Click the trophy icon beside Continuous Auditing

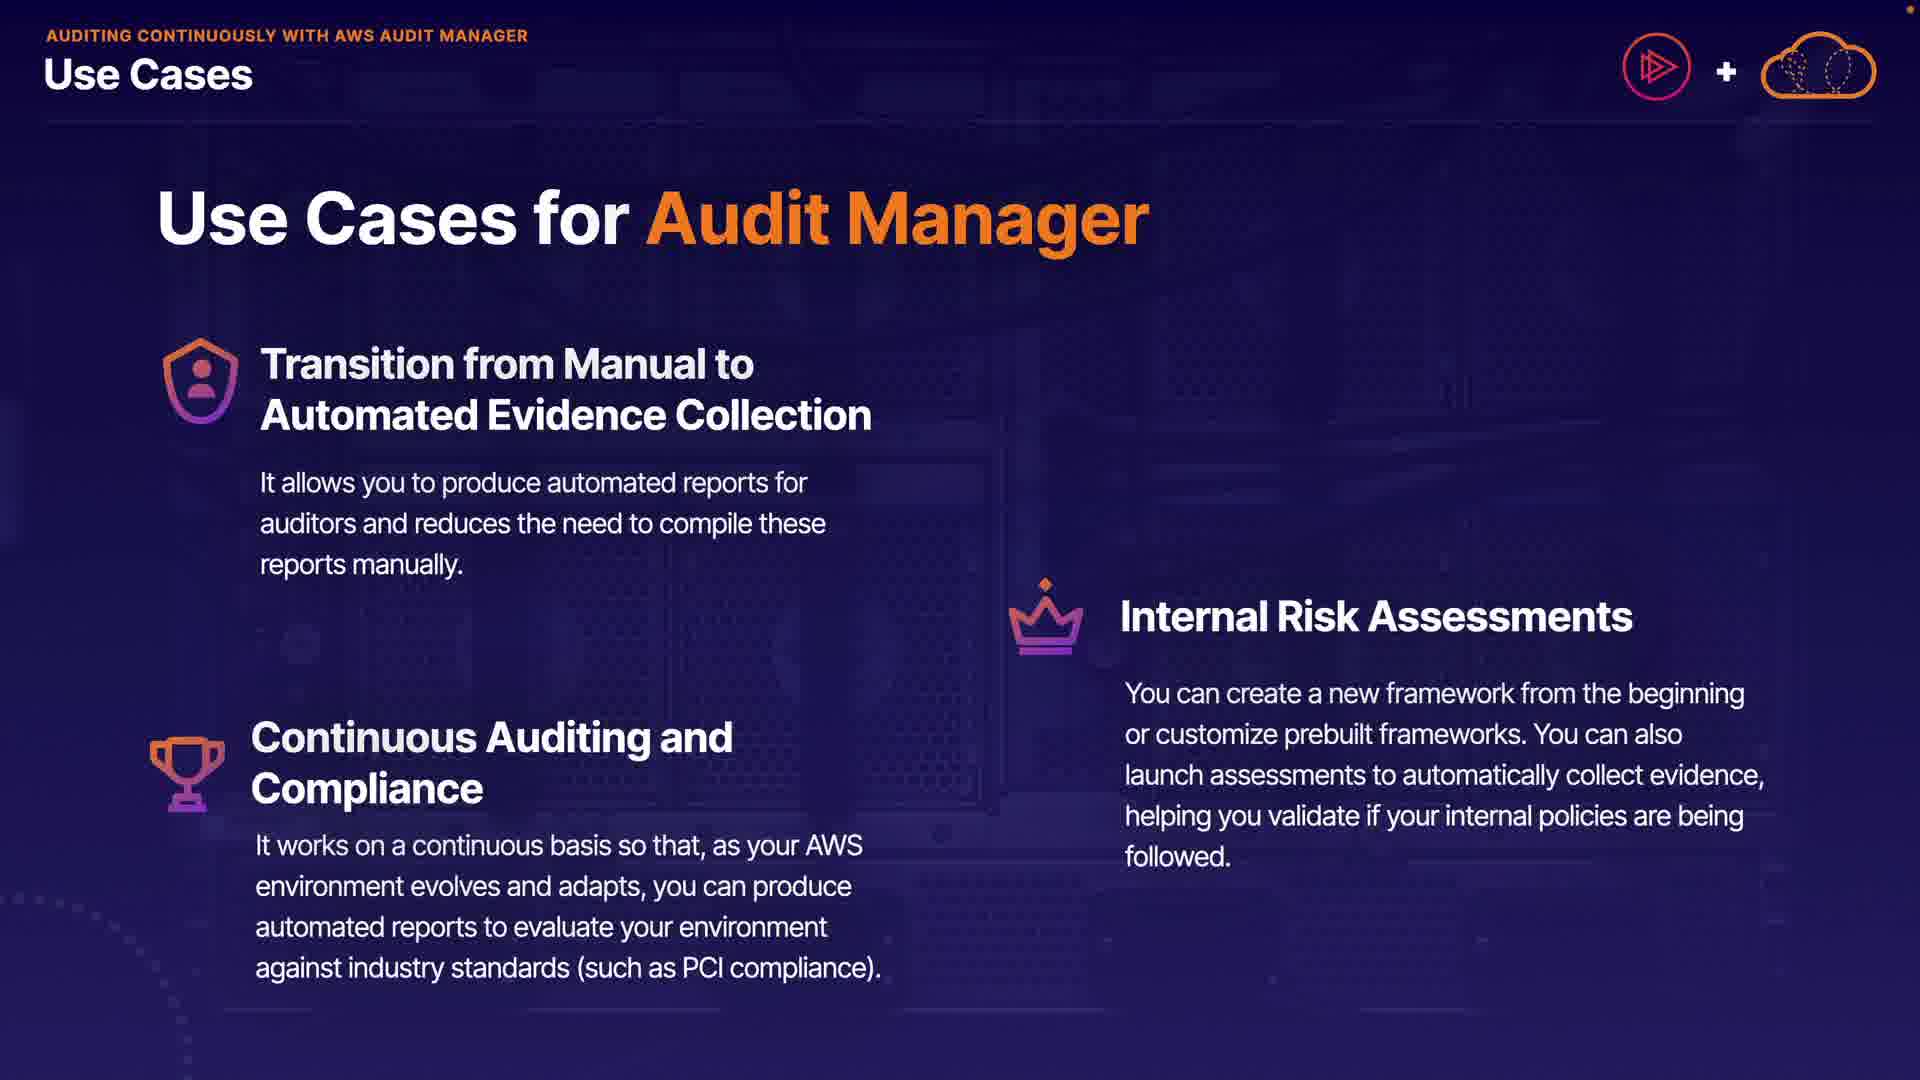(187, 772)
